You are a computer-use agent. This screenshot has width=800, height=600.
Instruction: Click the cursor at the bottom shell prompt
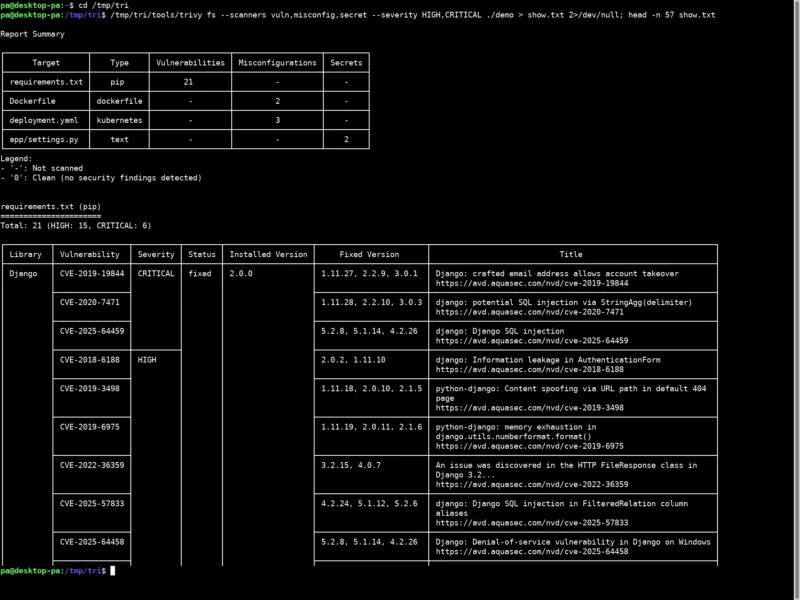[x=113, y=570]
